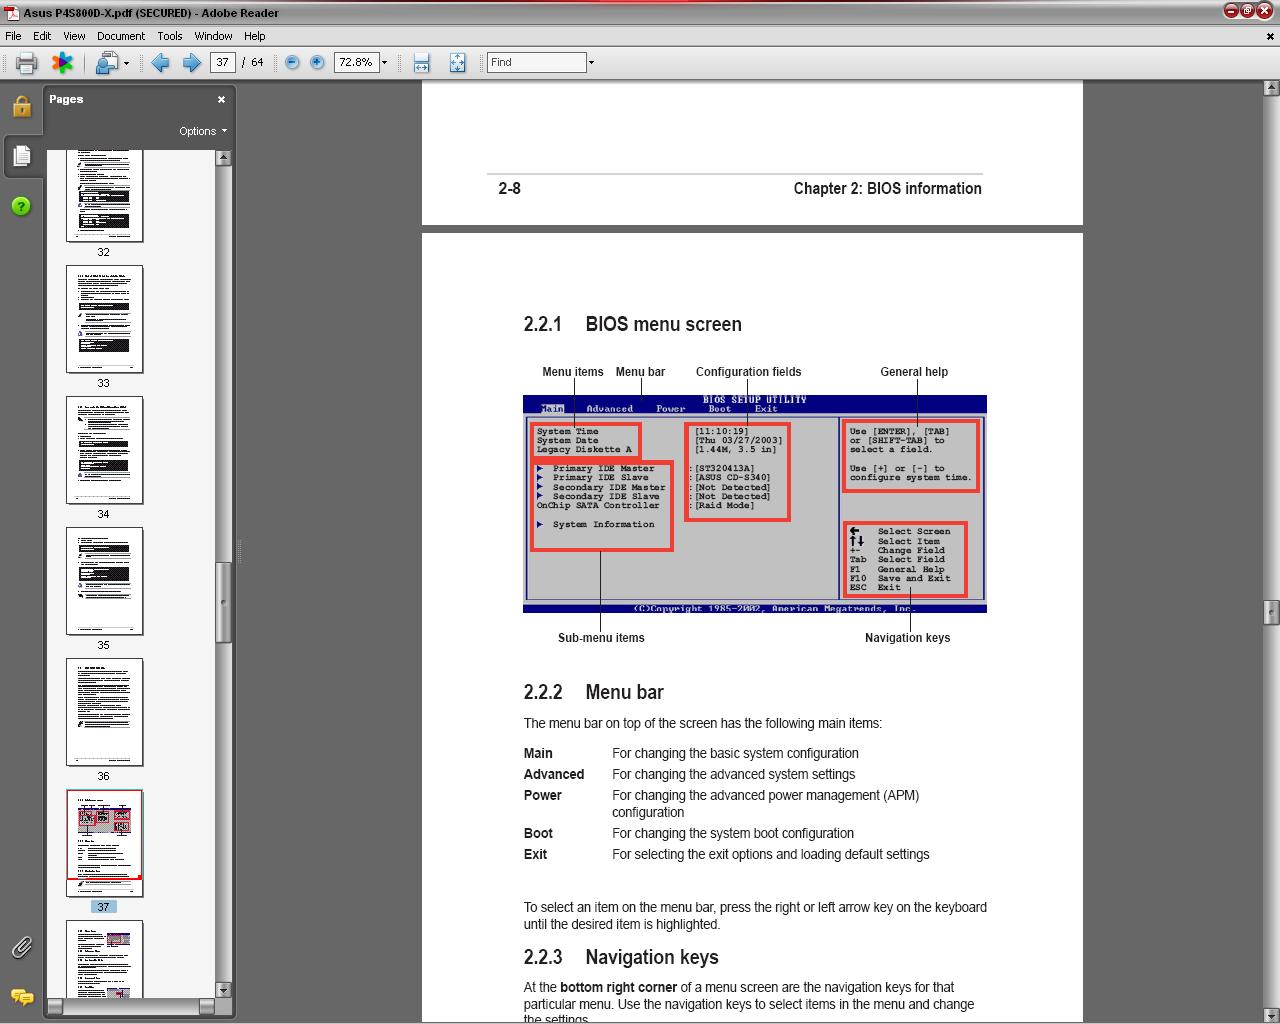Click the '2.2.2 Menu bar' heading

(593, 692)
